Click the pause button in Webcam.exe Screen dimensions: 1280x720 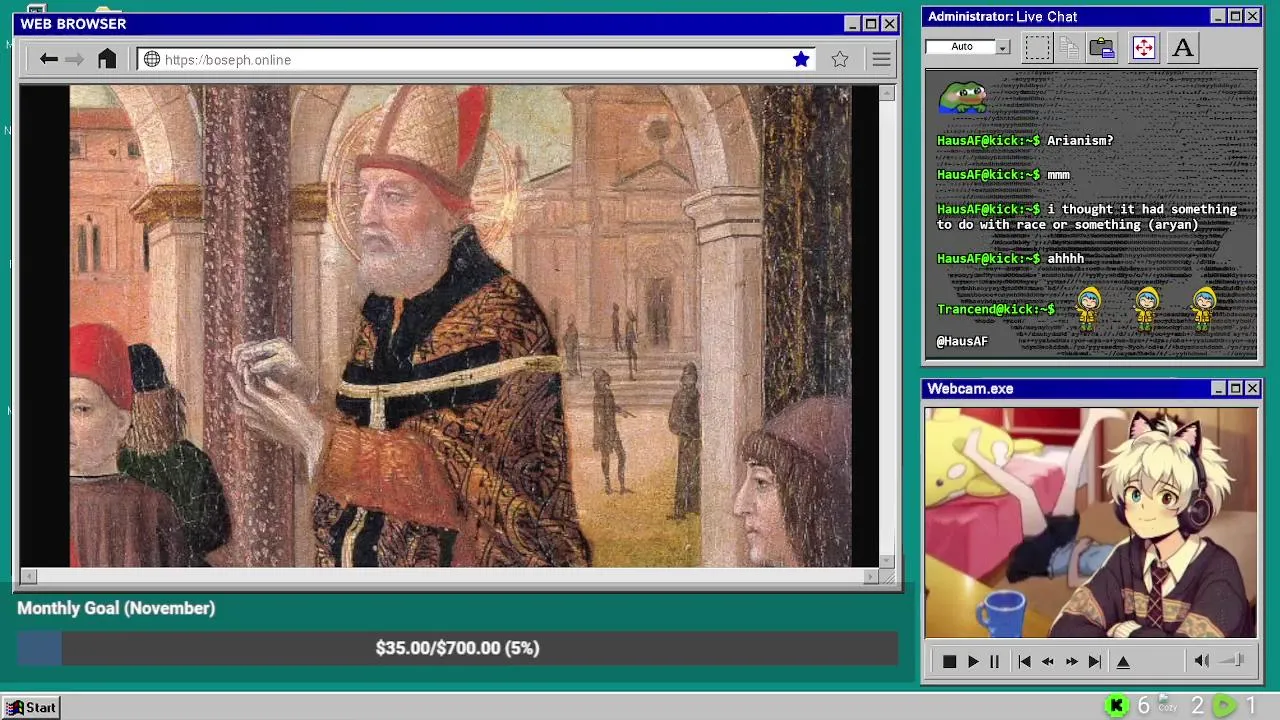[x=994, y=661]
